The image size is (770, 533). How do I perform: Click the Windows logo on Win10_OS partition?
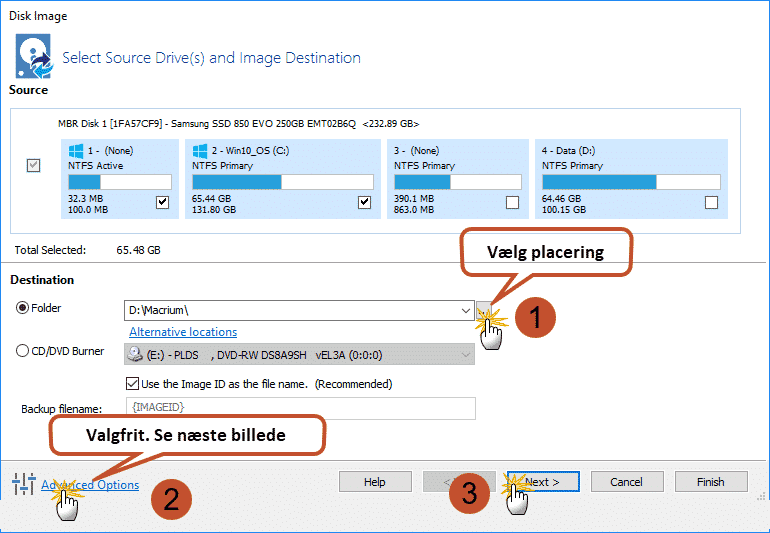[x=200, y=151]
